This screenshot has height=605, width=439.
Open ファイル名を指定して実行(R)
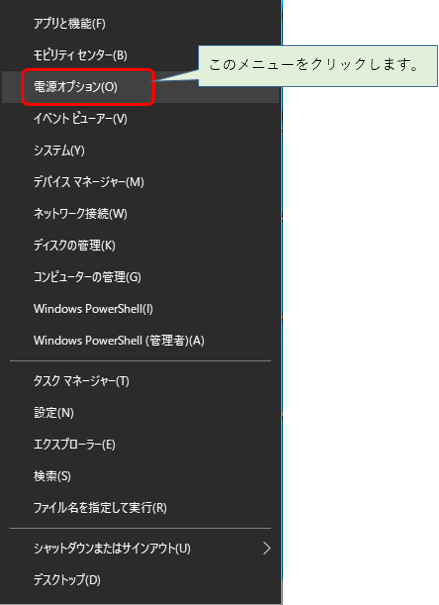140,508
